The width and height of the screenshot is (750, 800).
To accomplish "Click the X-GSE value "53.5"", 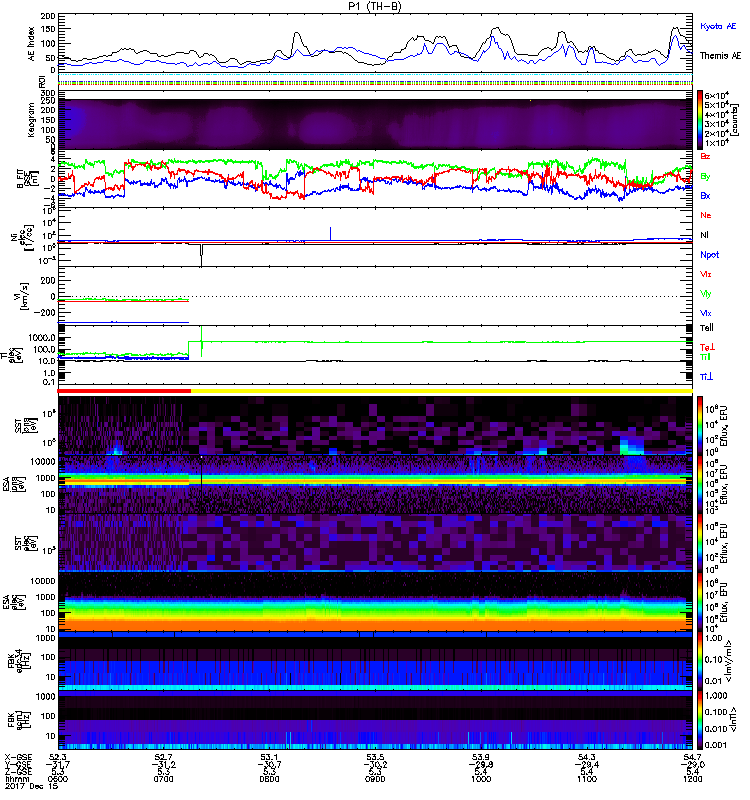I will click(375, 757).
